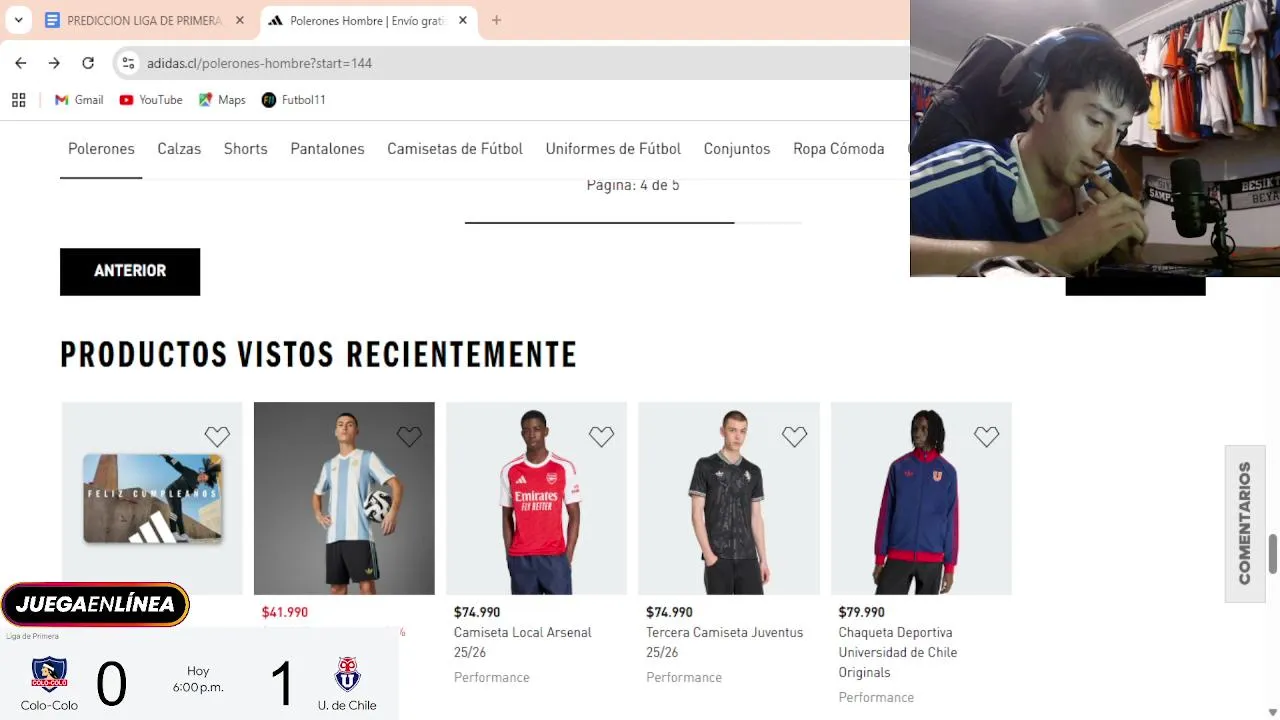1280x720 pixels.
Task: Reload the page with refresh icon
Action: tap(88, 63)
